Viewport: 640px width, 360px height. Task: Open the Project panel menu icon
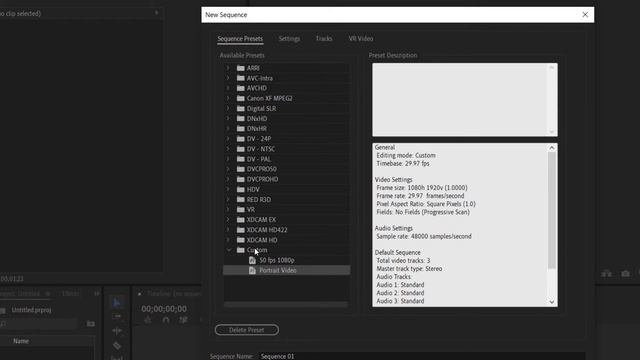click(48, 293)
